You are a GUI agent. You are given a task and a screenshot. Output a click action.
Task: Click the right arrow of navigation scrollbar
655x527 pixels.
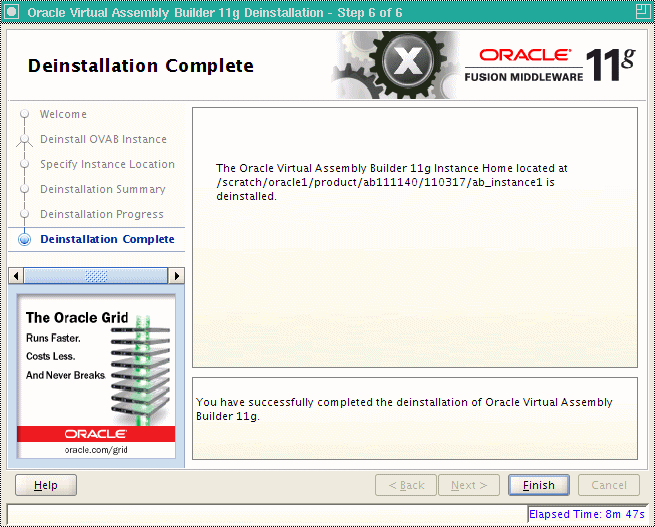(177, 276)
